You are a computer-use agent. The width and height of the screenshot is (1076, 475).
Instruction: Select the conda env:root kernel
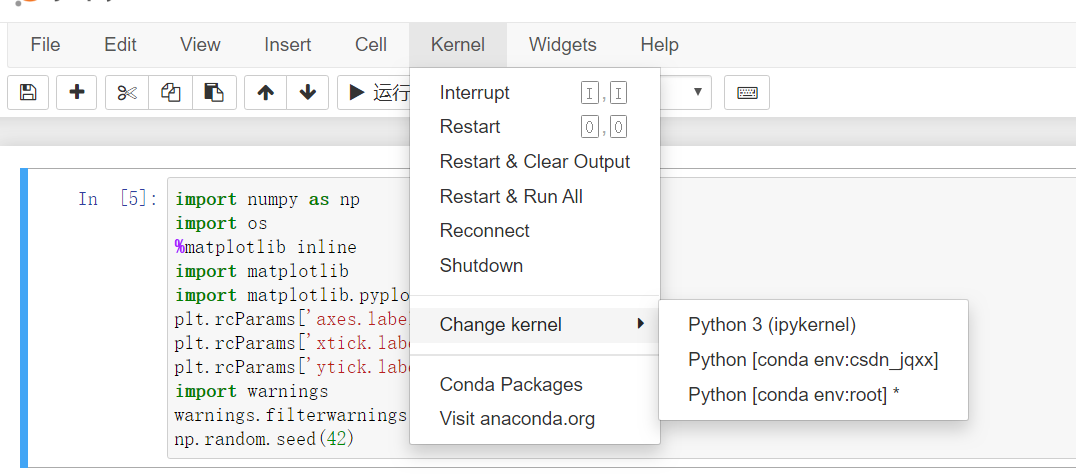794,395
